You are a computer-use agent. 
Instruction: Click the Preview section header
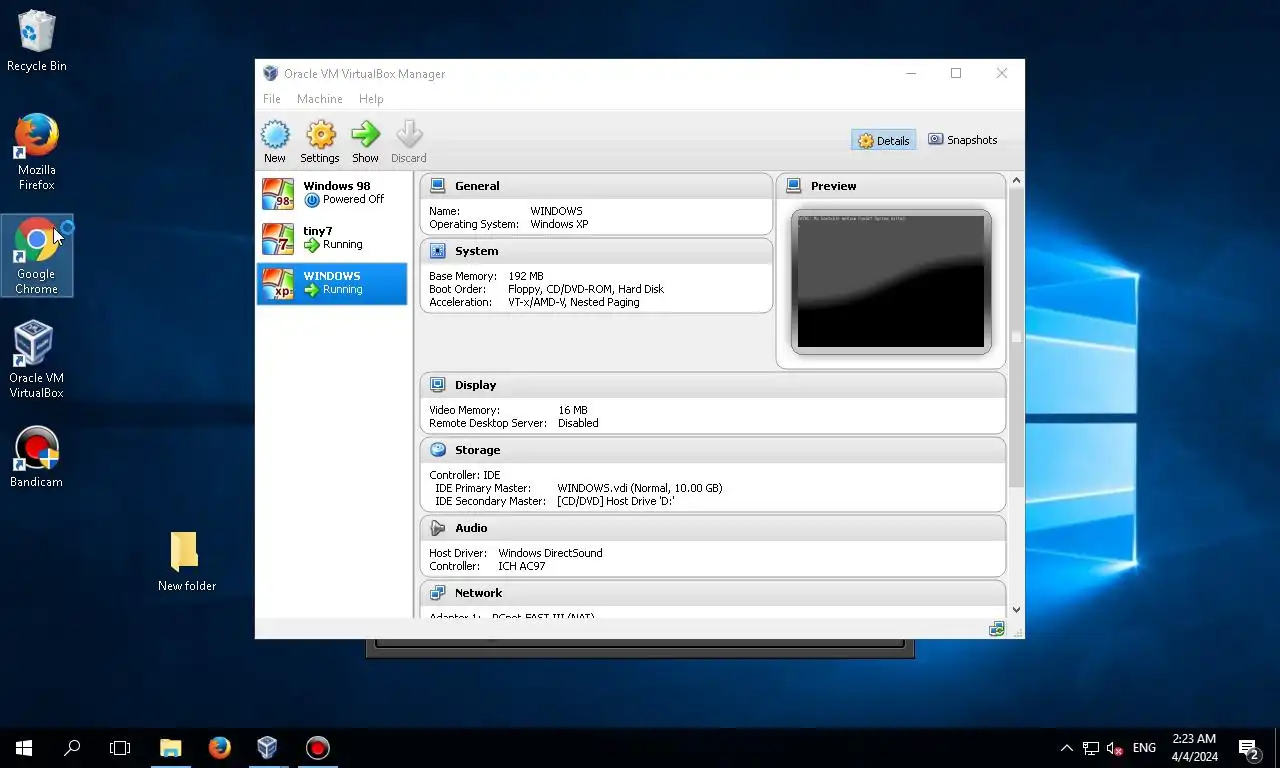point(890,186)
